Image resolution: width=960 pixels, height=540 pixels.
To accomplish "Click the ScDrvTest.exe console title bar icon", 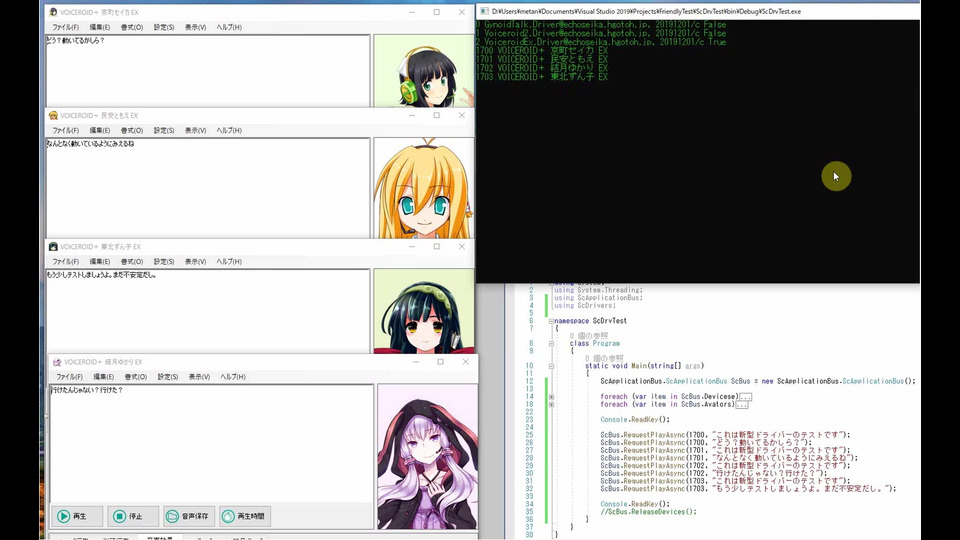I will (x=484, y=11).
